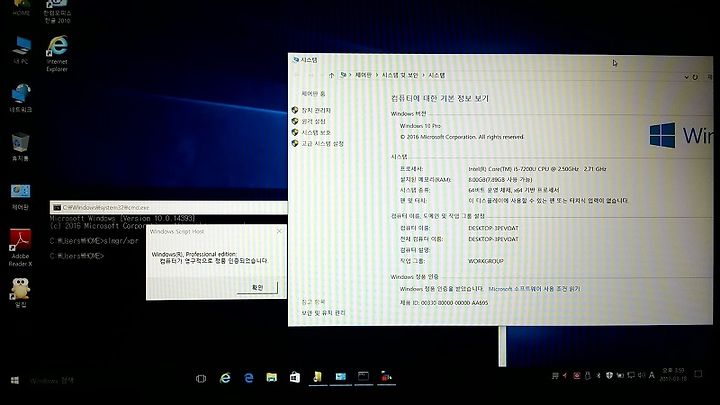Click the network tray icon
The image size is (720, 405).
tap(631, 375)
